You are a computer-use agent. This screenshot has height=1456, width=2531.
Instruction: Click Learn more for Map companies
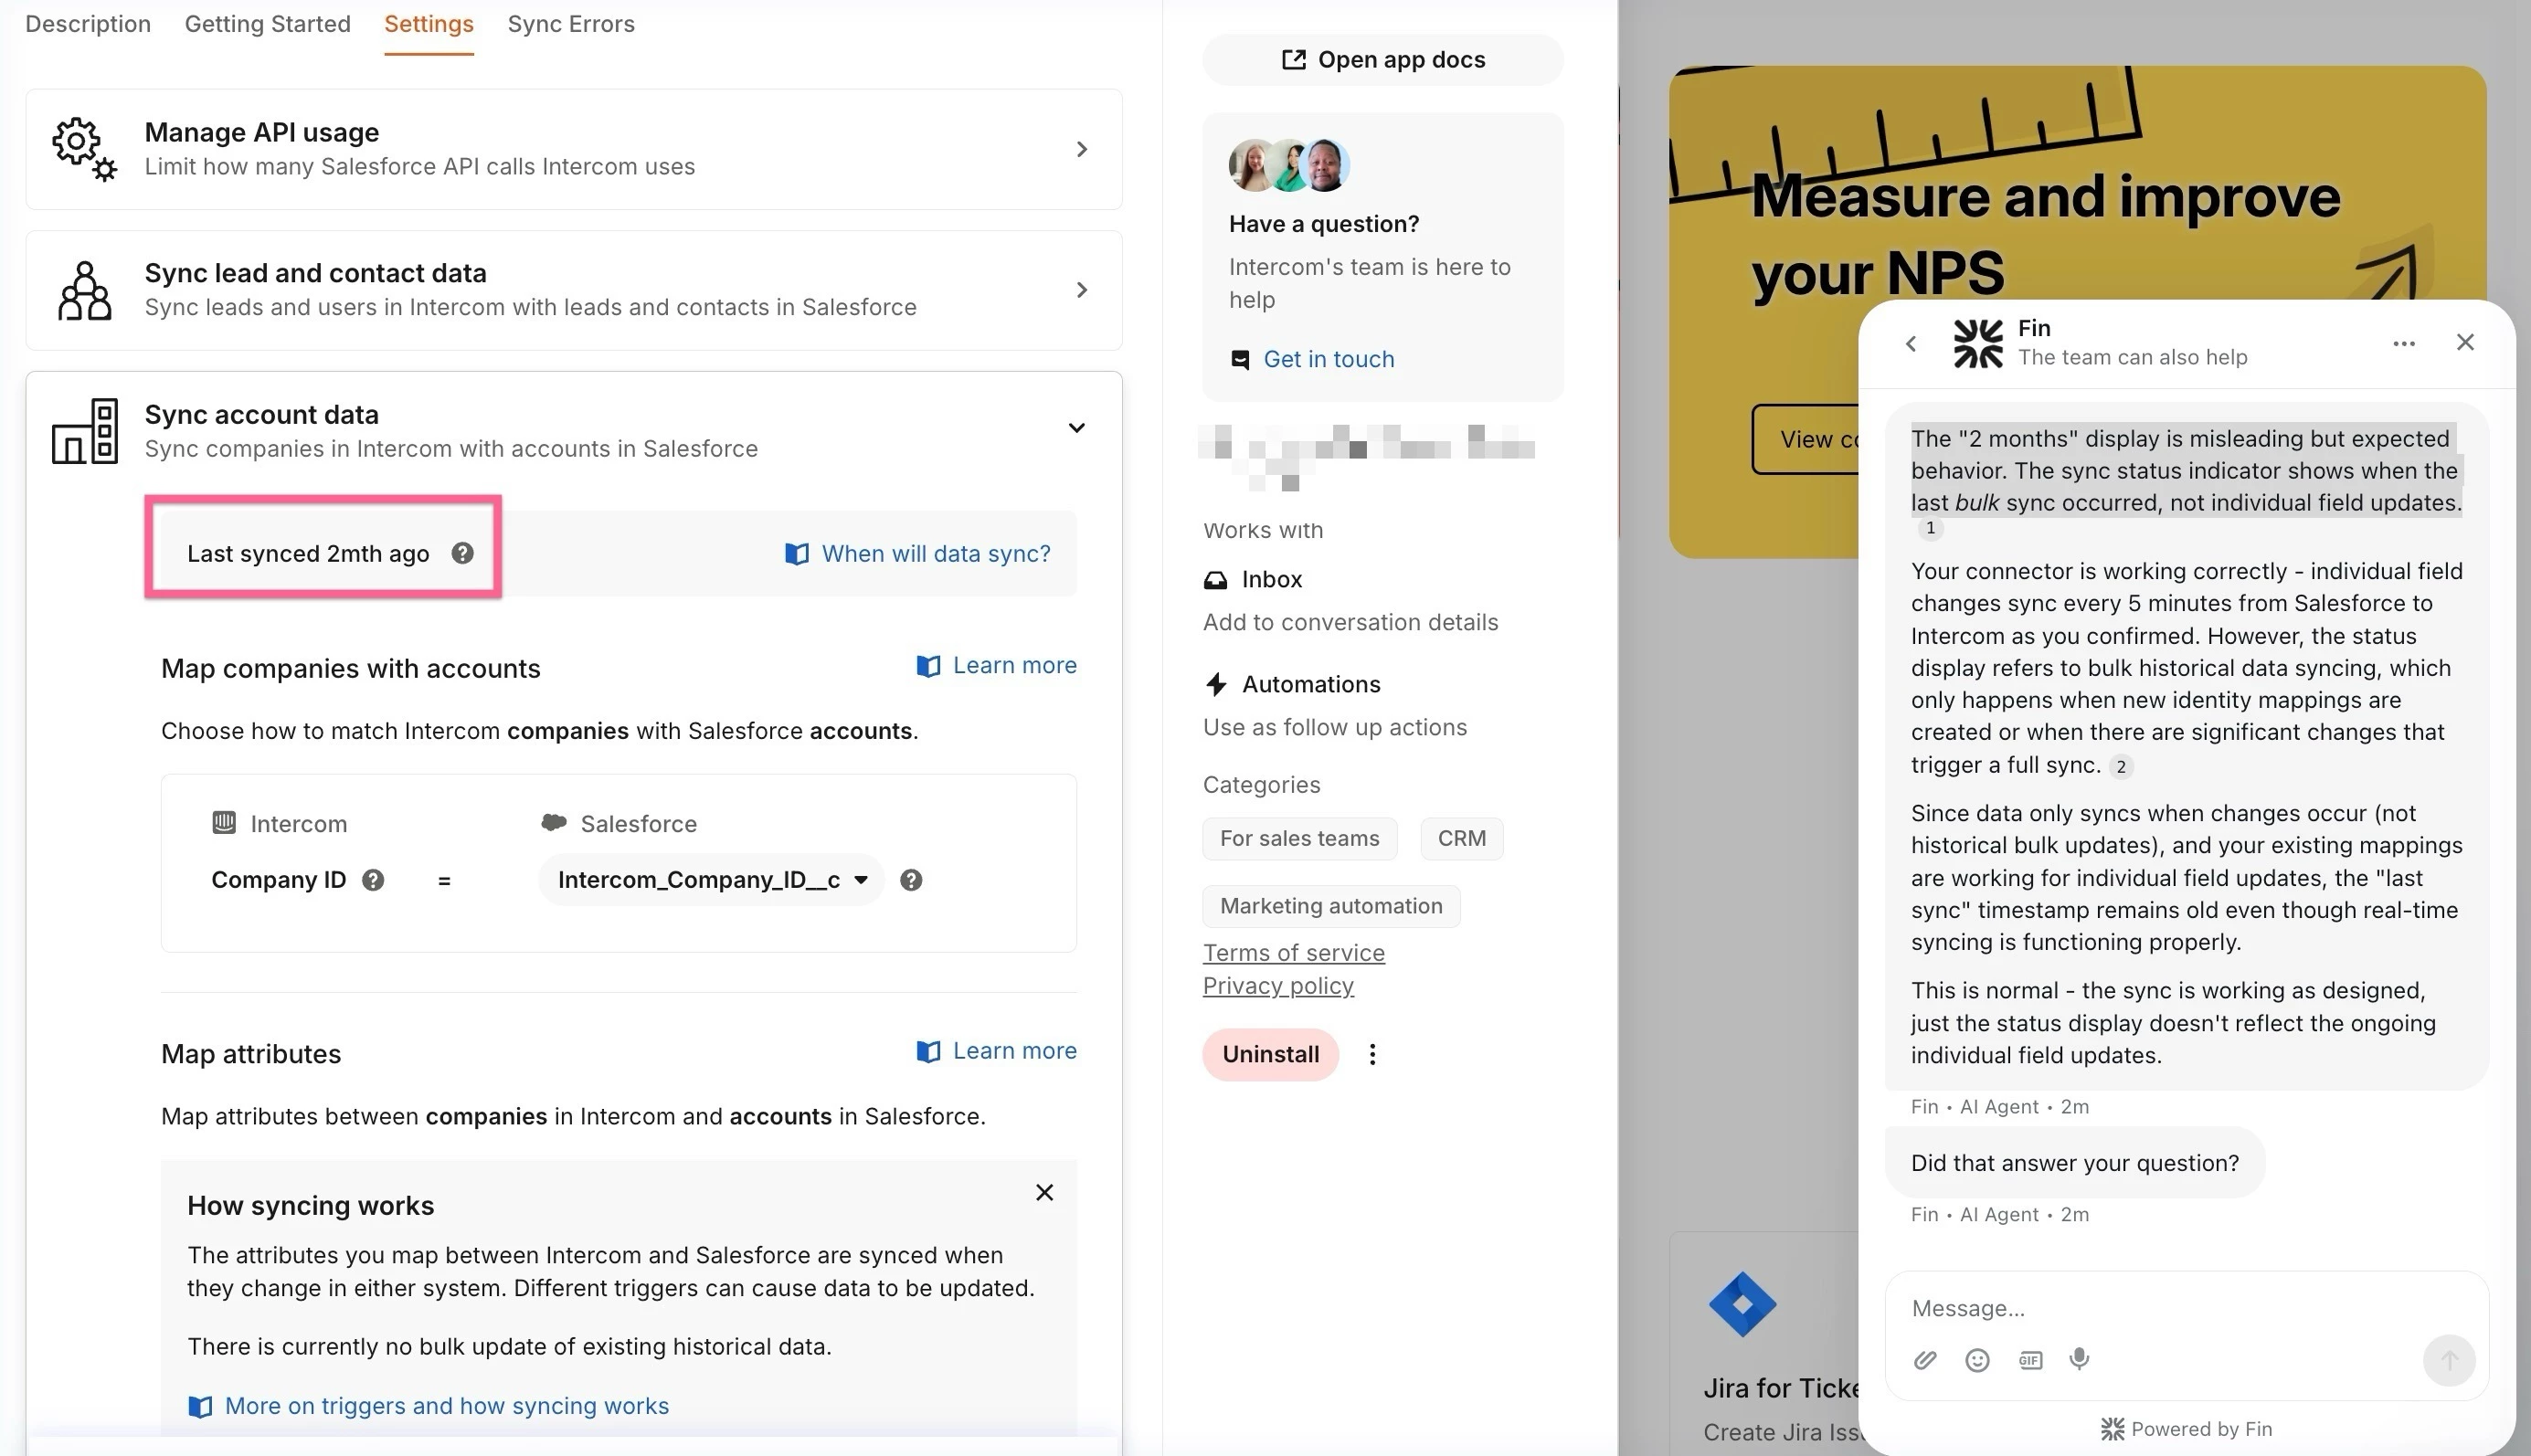[x=997, y=666]
